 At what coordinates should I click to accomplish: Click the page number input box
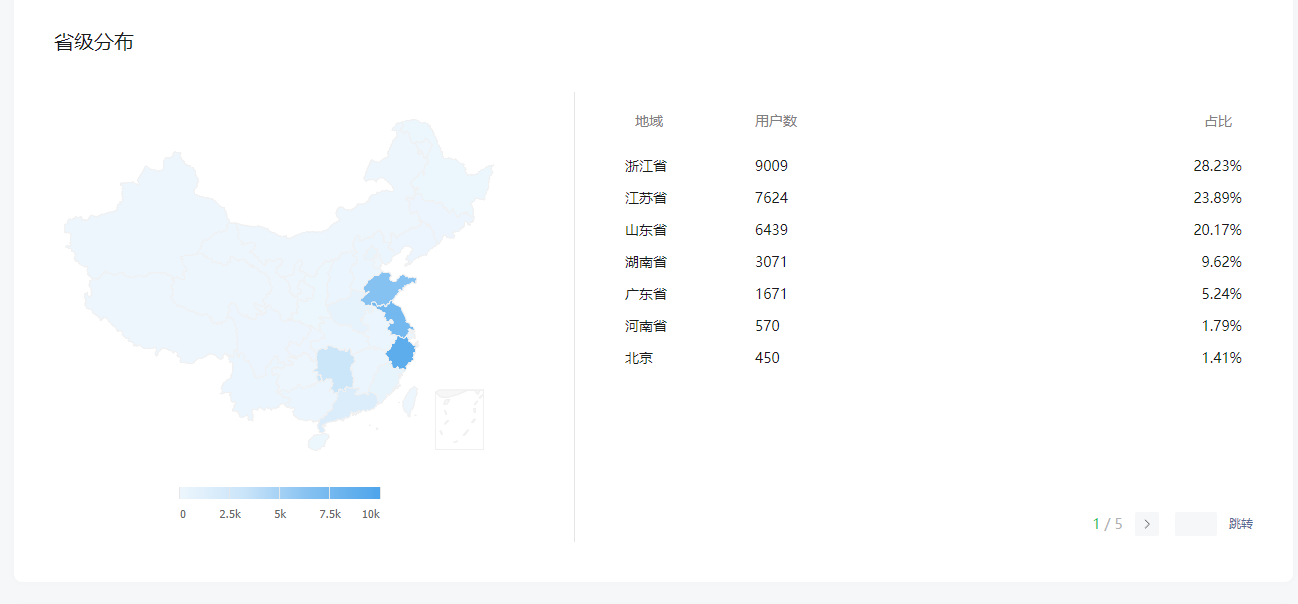(x=1196, y=524)
